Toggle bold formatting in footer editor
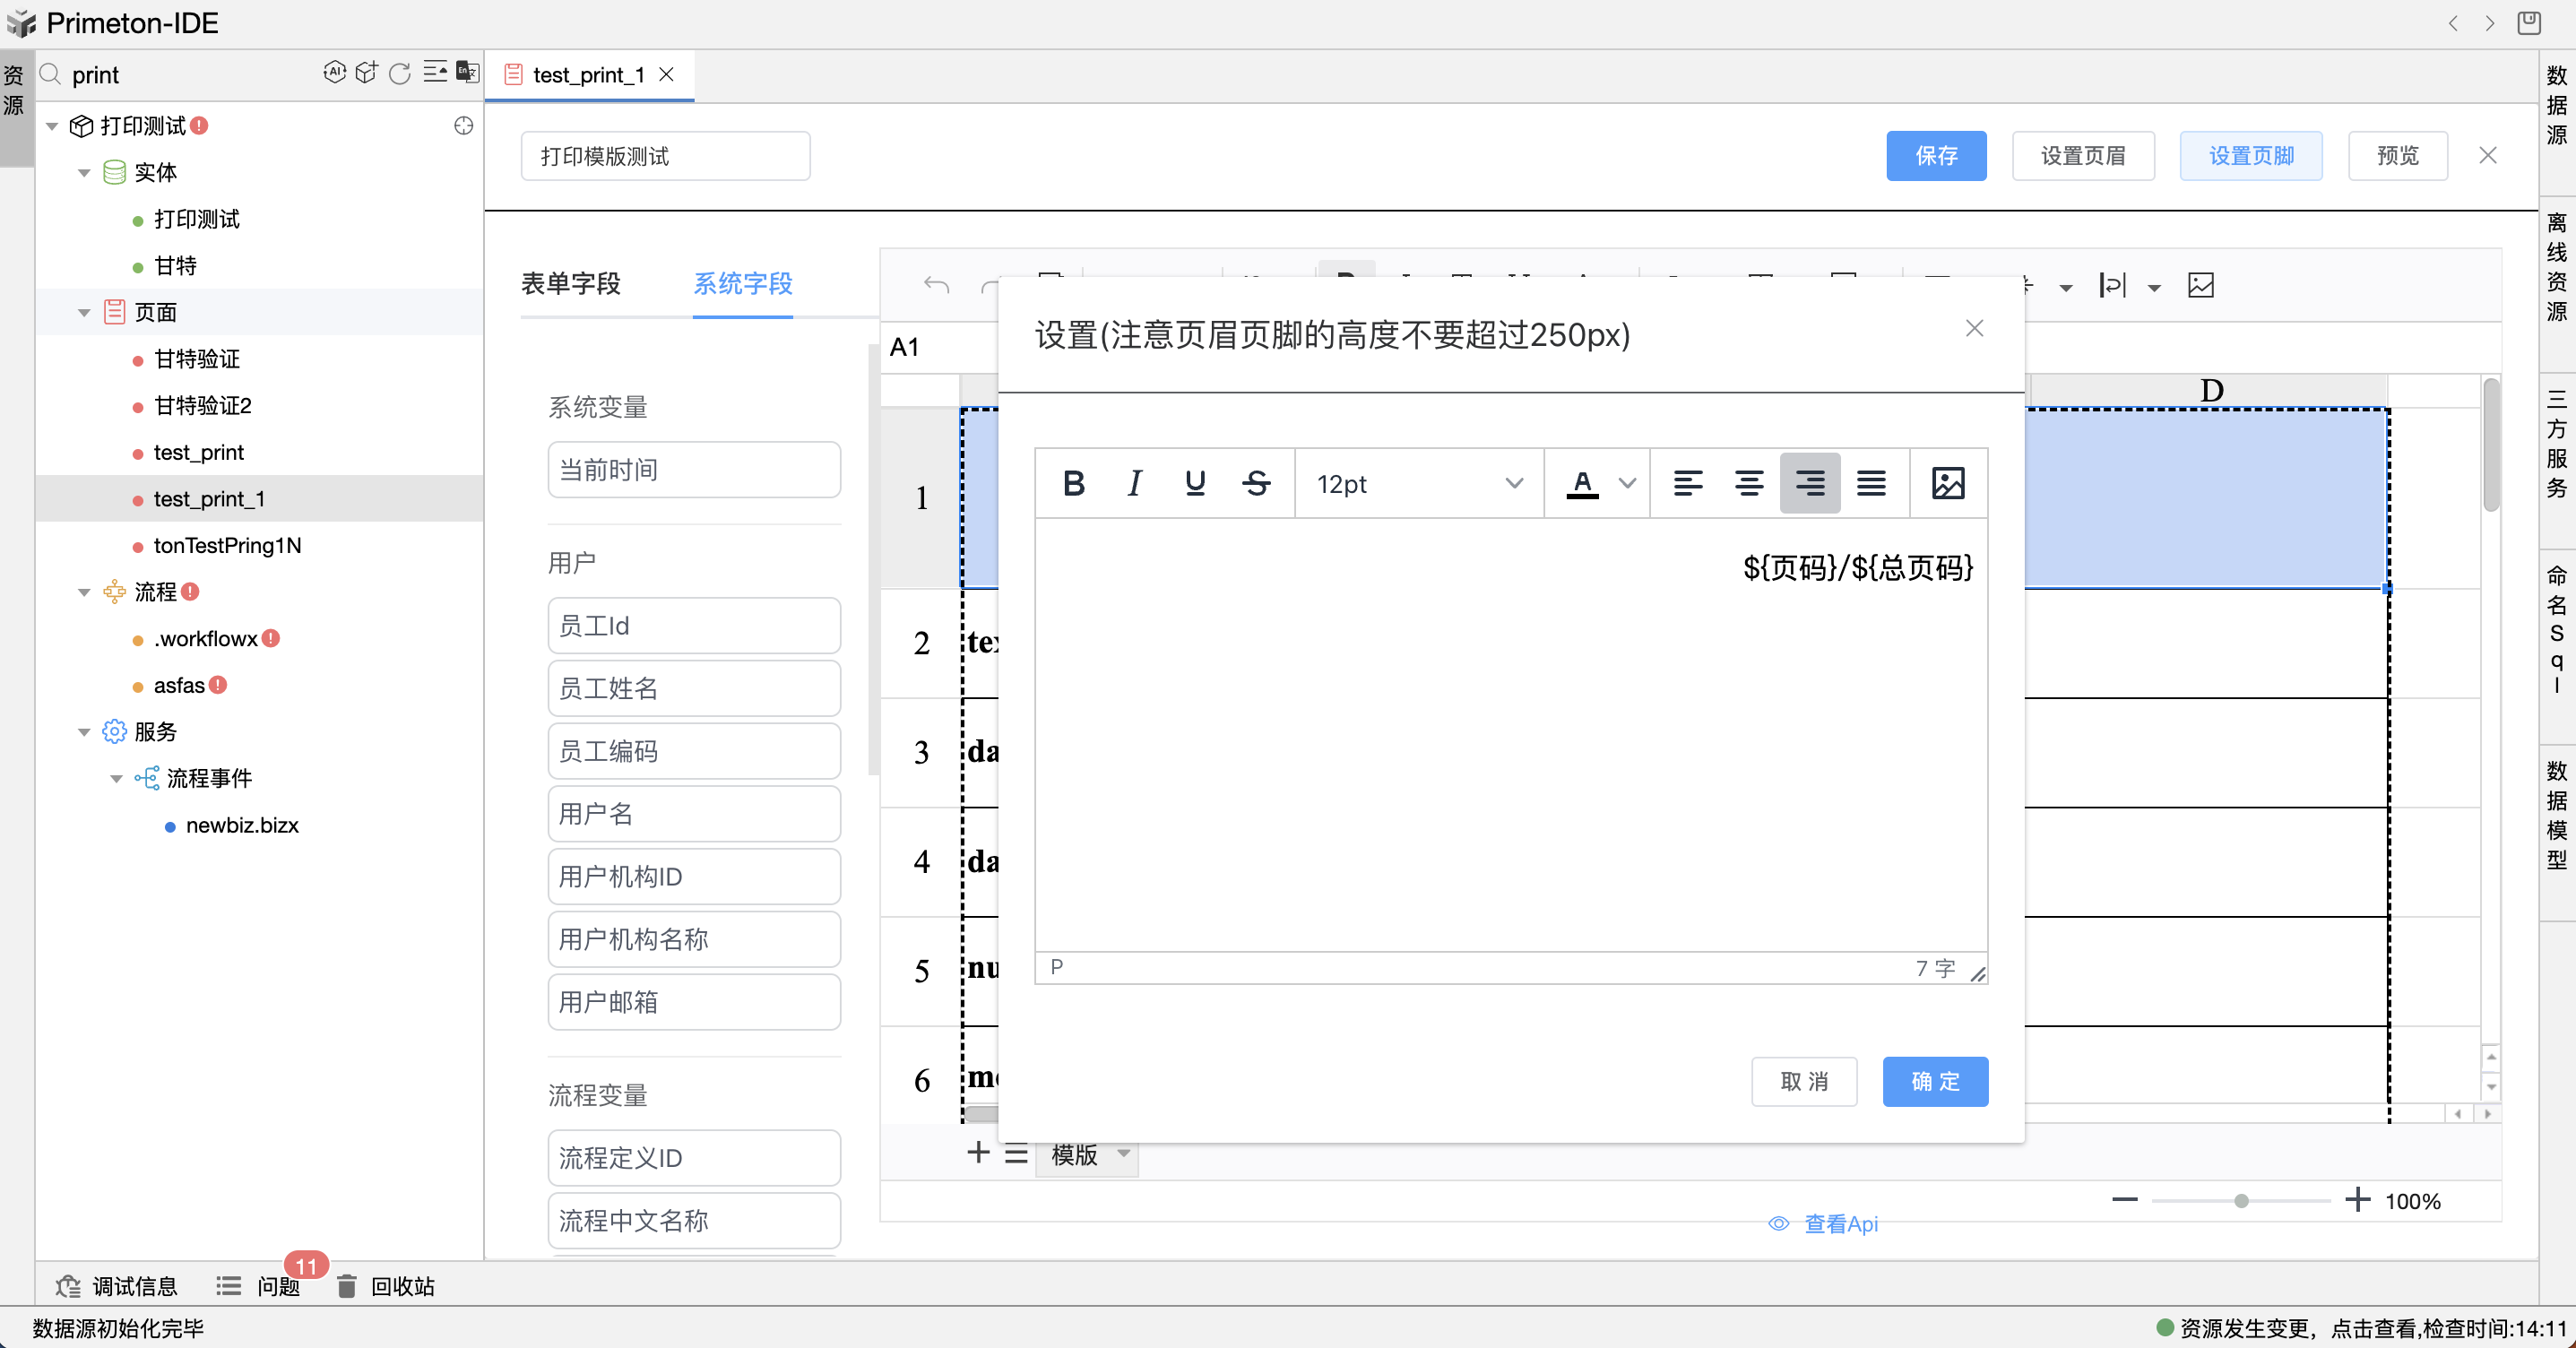Screen dimensions: 2576x1348 tap(1074, 484)
